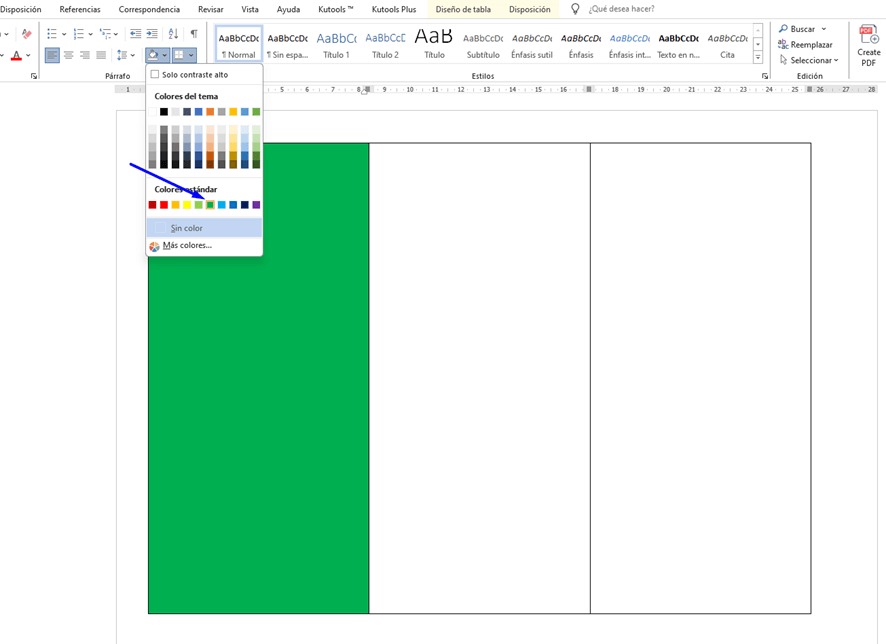Click the bullet list icon

point(52,34)
